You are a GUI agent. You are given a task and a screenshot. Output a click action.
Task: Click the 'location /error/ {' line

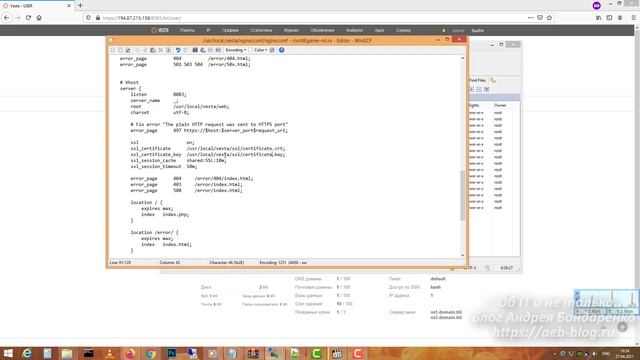pos(154,233)
